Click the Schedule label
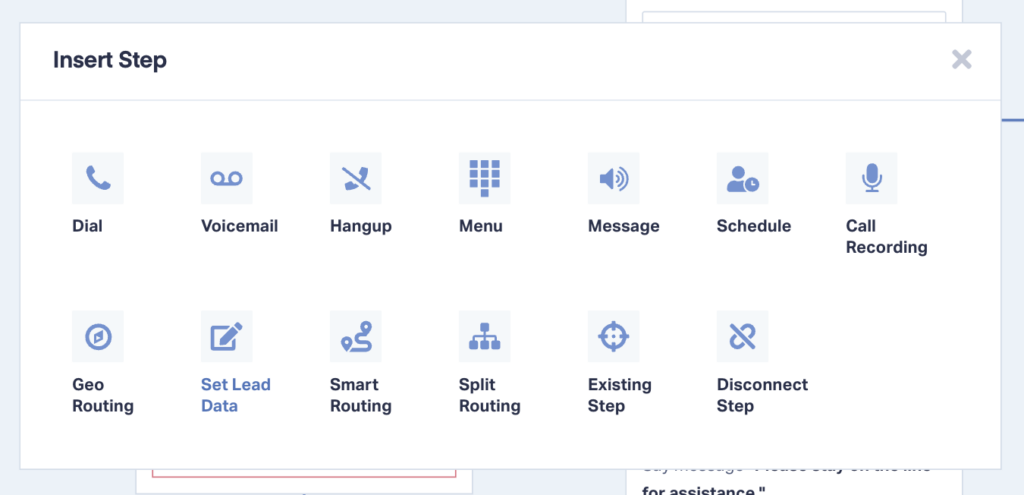The height and width of the screenshot is (495, 1024). pos(754,226)
